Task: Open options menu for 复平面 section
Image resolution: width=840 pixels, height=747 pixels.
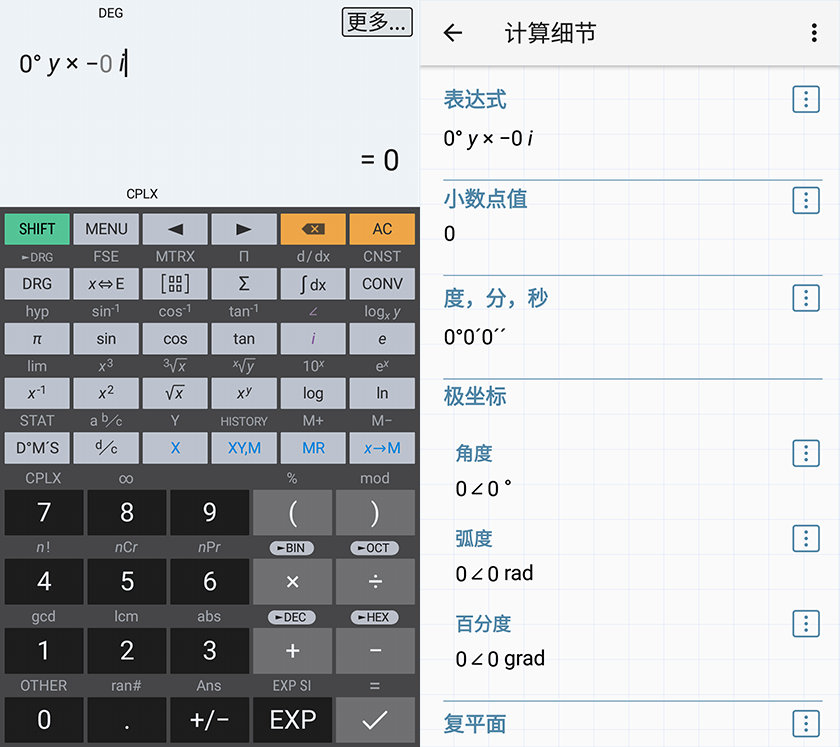Action: (806, 724)
